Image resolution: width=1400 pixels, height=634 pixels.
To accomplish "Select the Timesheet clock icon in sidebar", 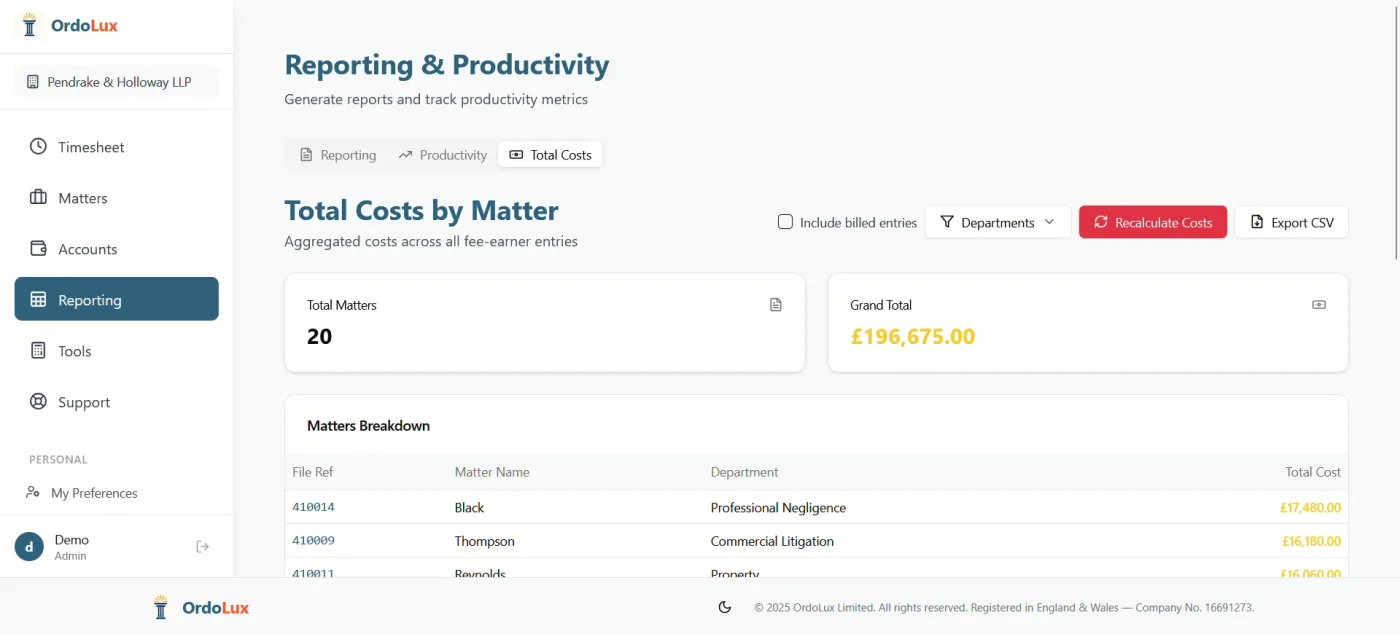I will [36, 147].
